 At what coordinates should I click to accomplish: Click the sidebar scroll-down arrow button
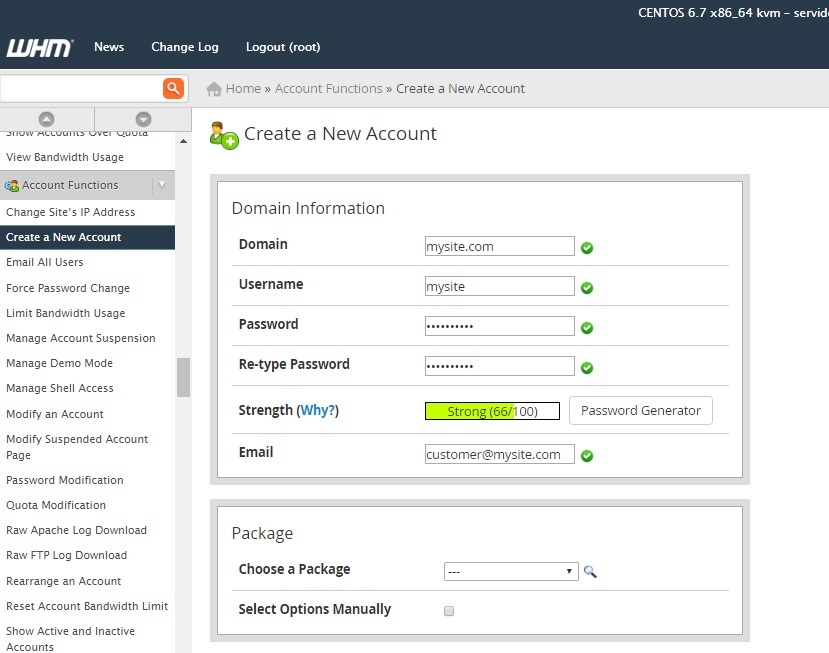(143, 119)
